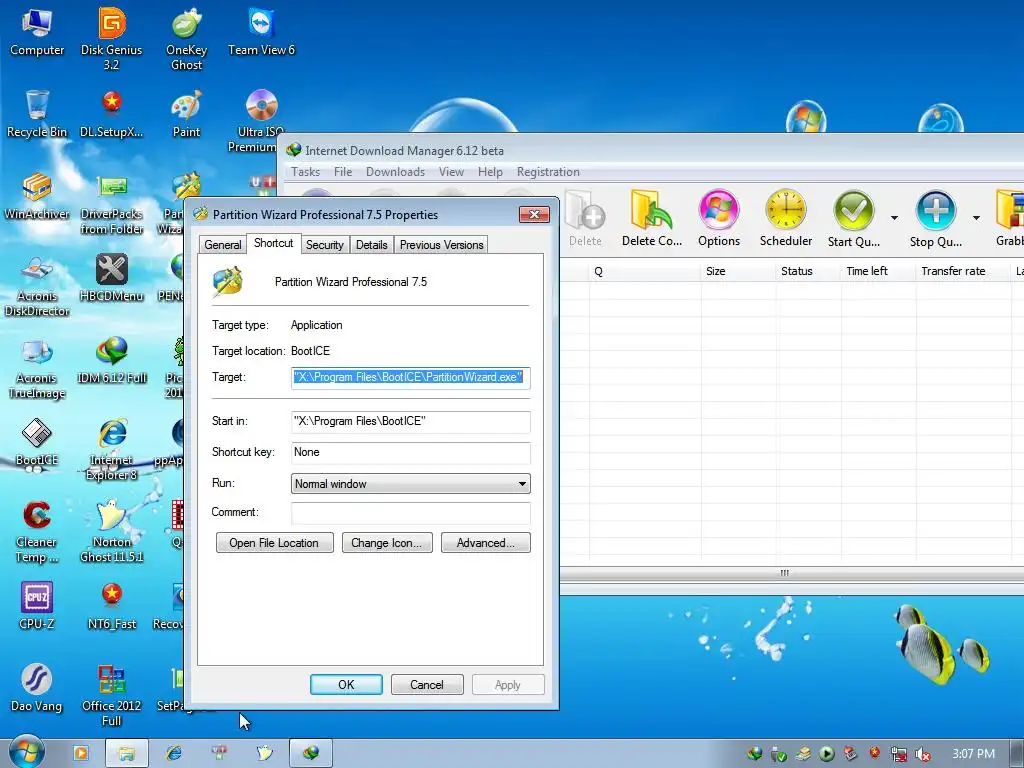The height and width of the screenshot is (768, 1024).
Task: Select the BootICE desktop icon
Action: 37,443
